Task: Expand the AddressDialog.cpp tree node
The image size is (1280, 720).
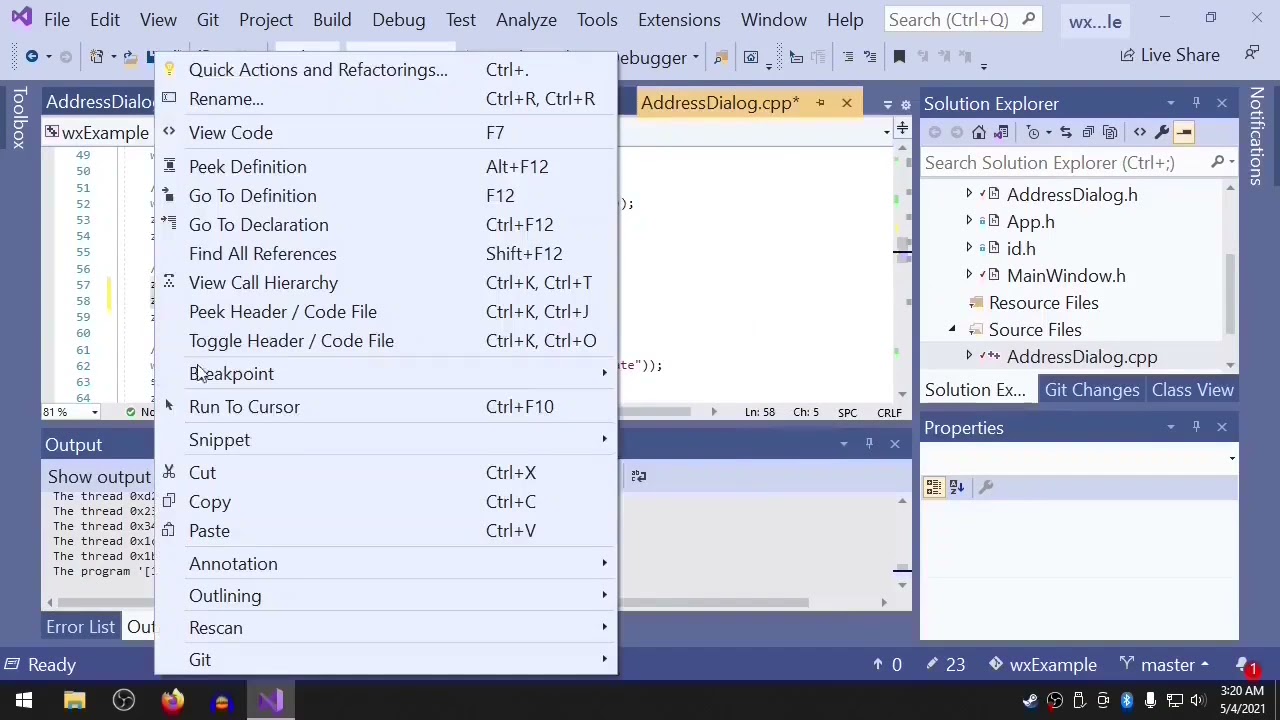Action: click(x=968, y=356)
